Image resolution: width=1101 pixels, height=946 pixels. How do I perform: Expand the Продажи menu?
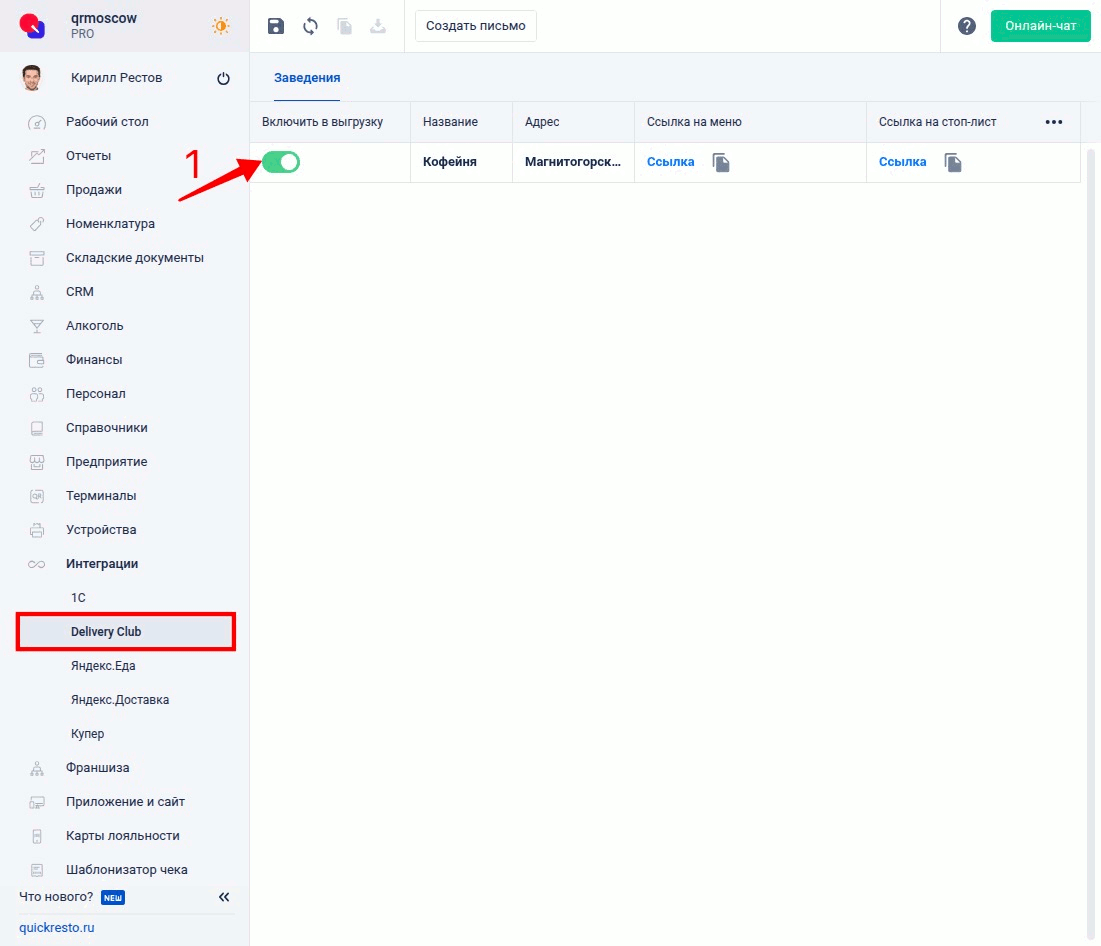pos(94,190)
